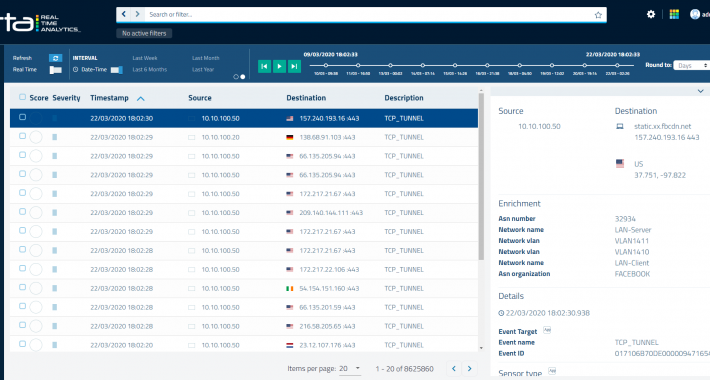Go forward with search bar right arrow
This screenshot has width=710, height=380.
(138, 14)
